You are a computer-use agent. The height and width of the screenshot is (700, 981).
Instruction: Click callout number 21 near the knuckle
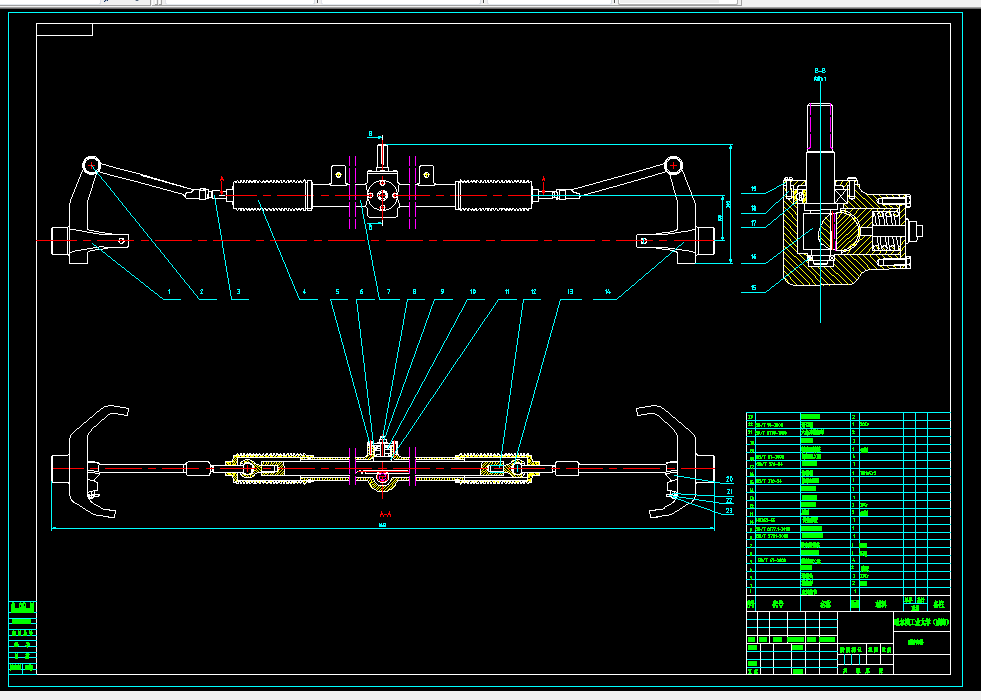coord(729,492)
